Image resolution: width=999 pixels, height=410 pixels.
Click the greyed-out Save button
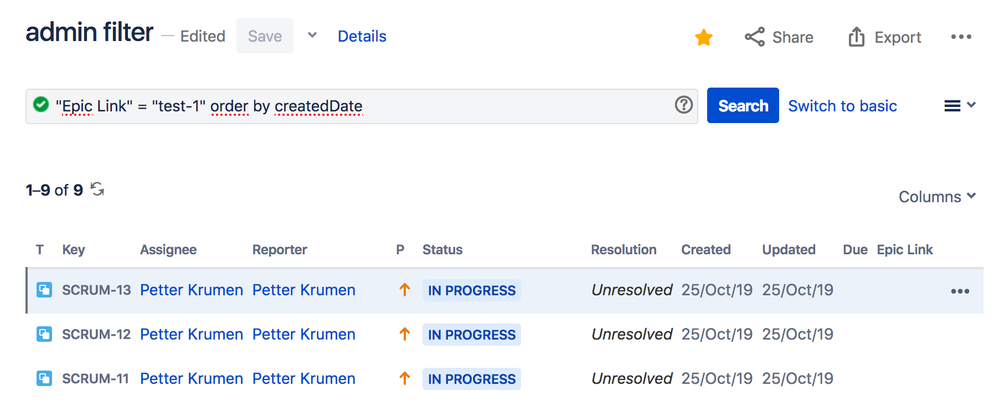coord(265,36)
